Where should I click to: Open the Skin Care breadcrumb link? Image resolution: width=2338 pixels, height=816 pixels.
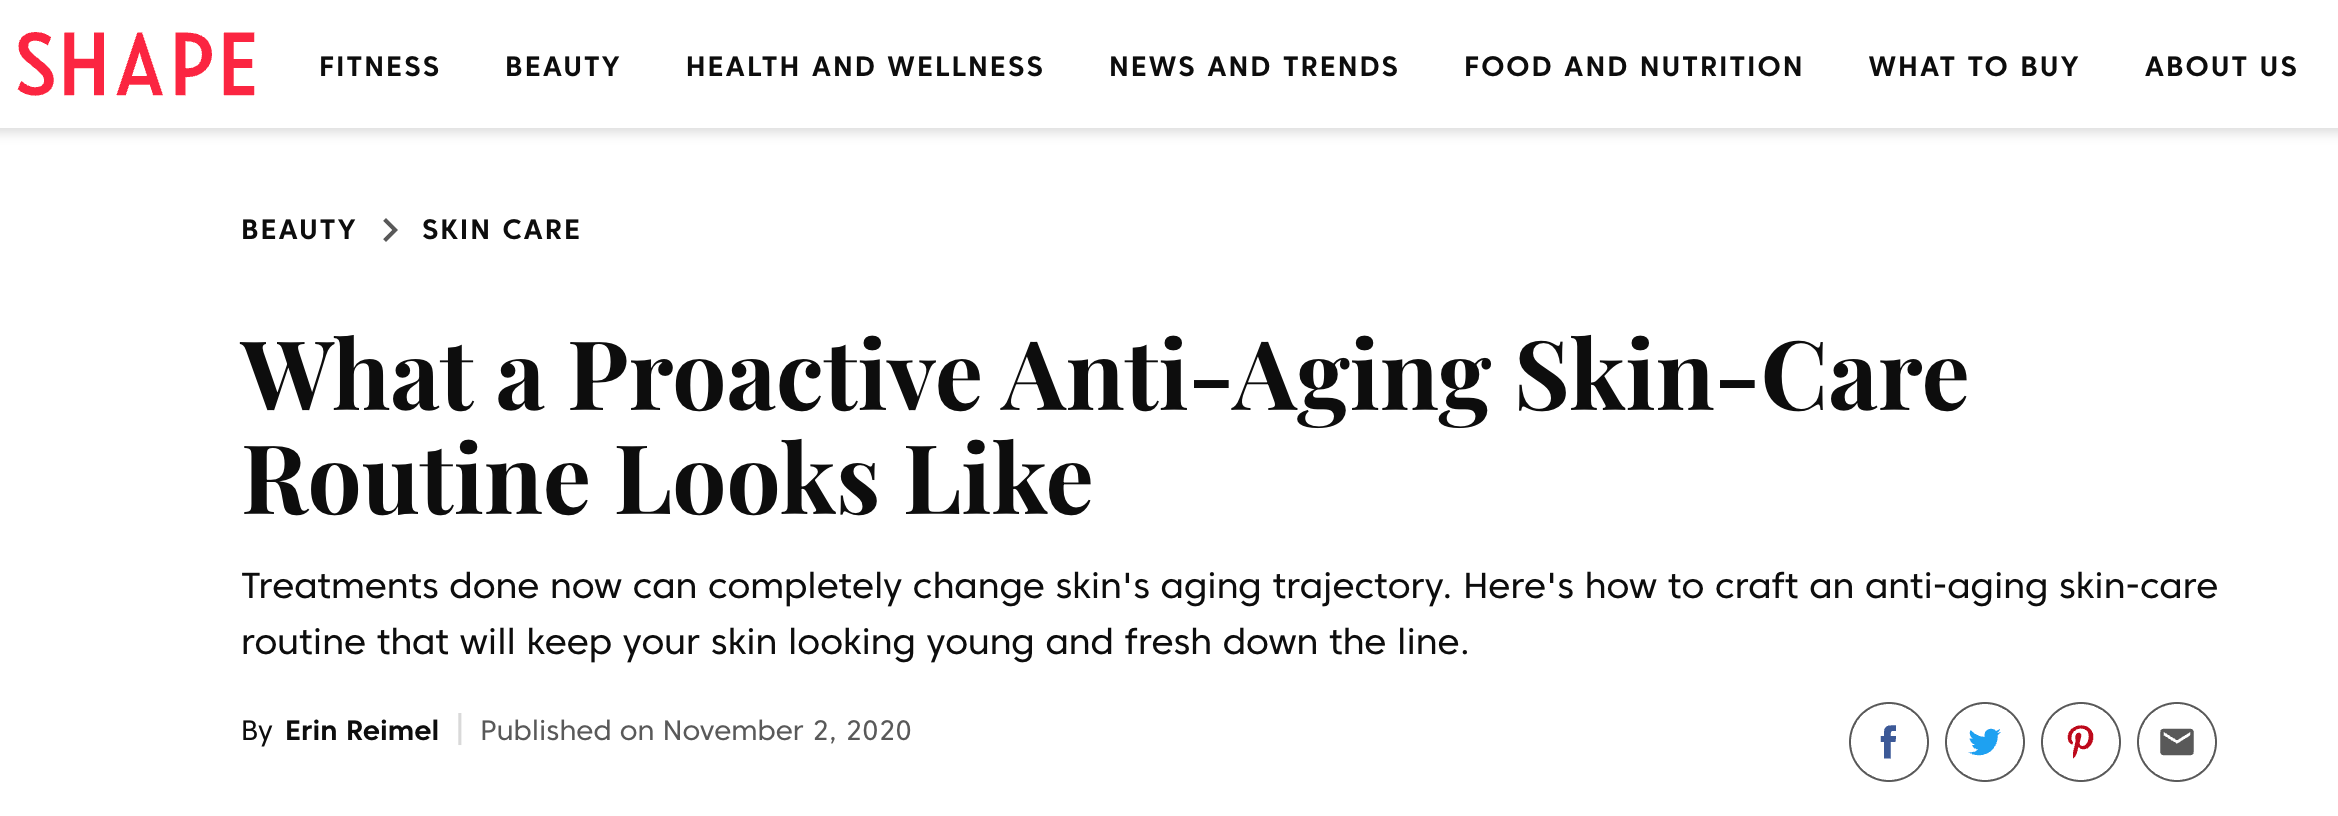tap(501, 230)
